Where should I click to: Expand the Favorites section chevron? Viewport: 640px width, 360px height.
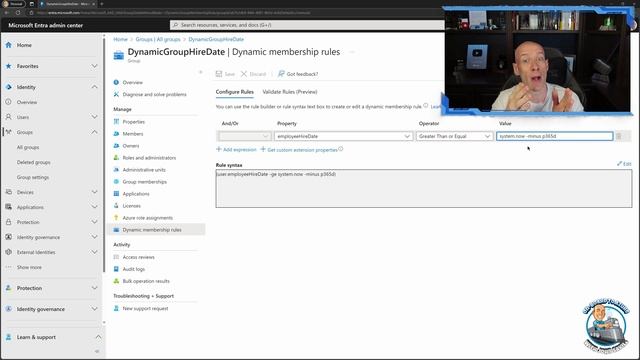pos(94,66)
